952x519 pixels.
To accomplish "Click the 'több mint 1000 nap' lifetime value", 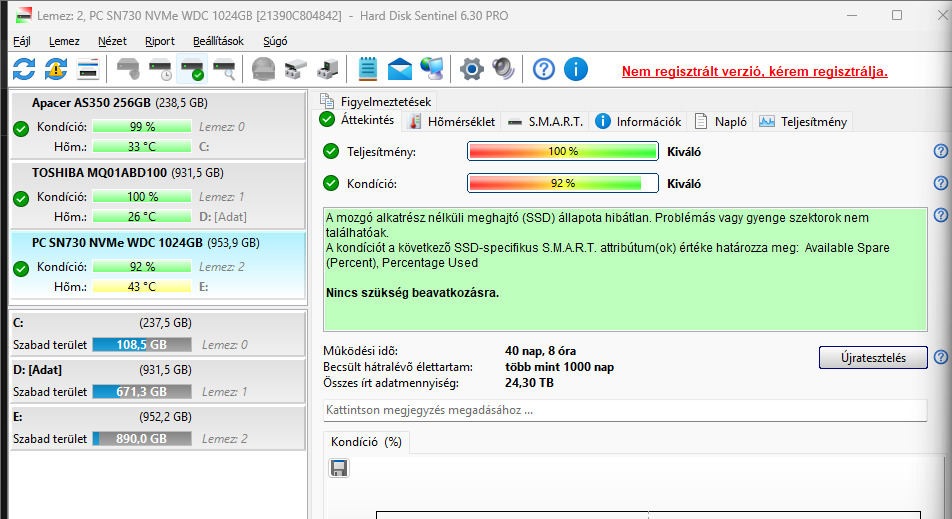I will click(x=559, y=367).
